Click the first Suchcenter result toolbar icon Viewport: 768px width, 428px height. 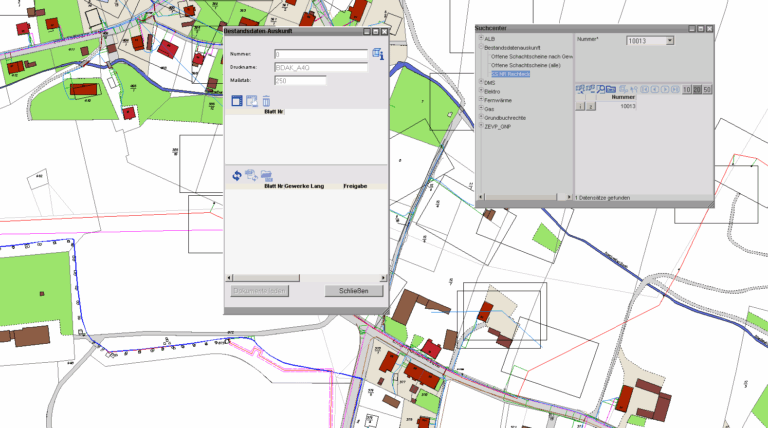point(580,89)
